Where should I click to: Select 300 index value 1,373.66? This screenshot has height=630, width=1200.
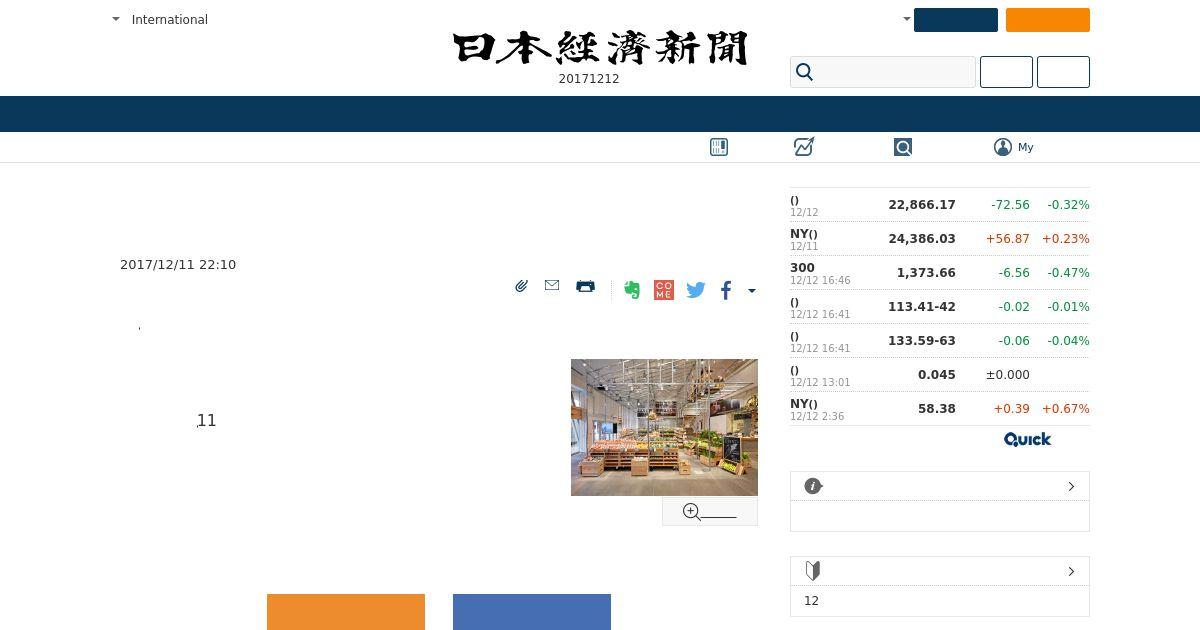click(x=926, y=273)
